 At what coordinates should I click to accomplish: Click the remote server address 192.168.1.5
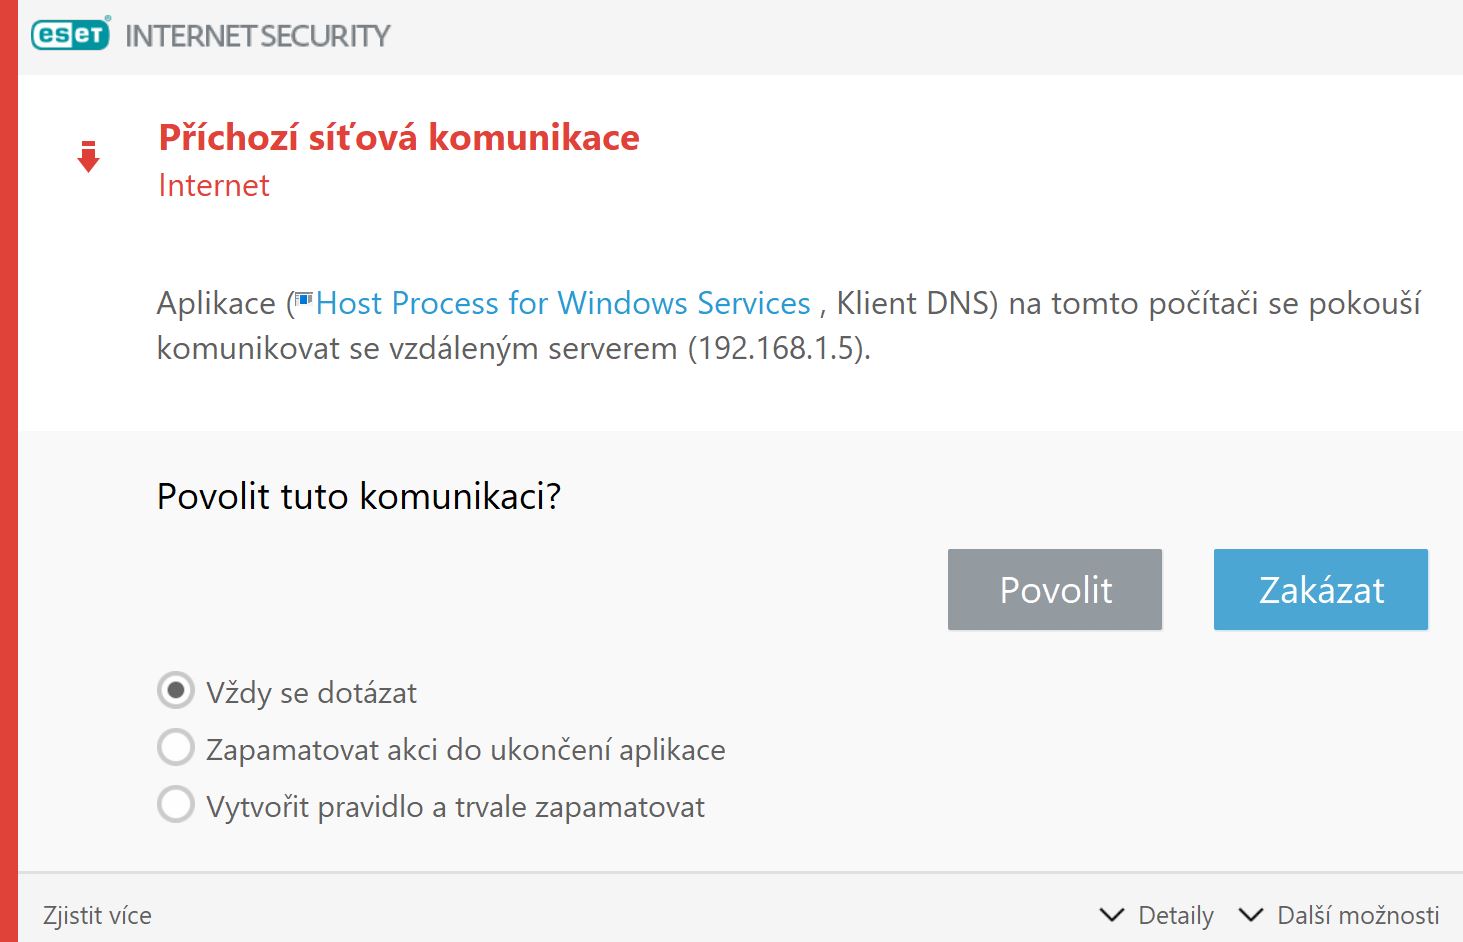[778, 348]
